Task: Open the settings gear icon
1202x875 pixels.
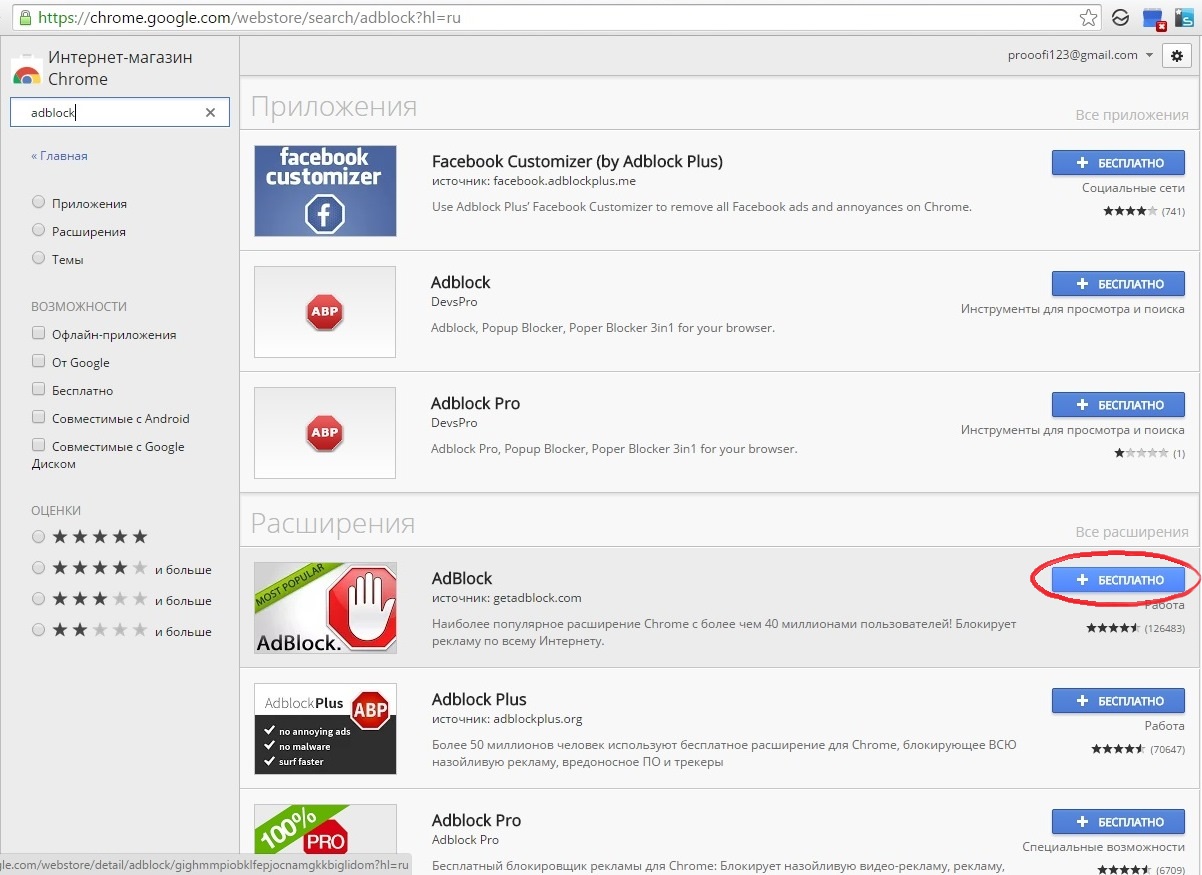Action: pyautogui.click(x=1177, y=56)
